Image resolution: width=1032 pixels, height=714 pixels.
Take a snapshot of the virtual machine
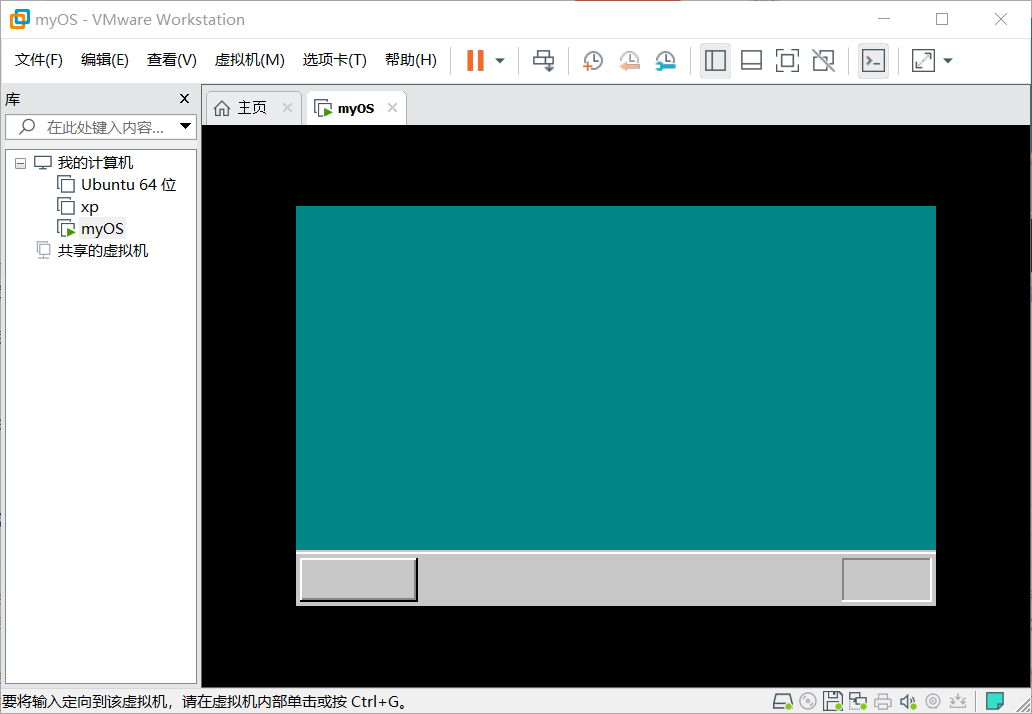[592, 61]
